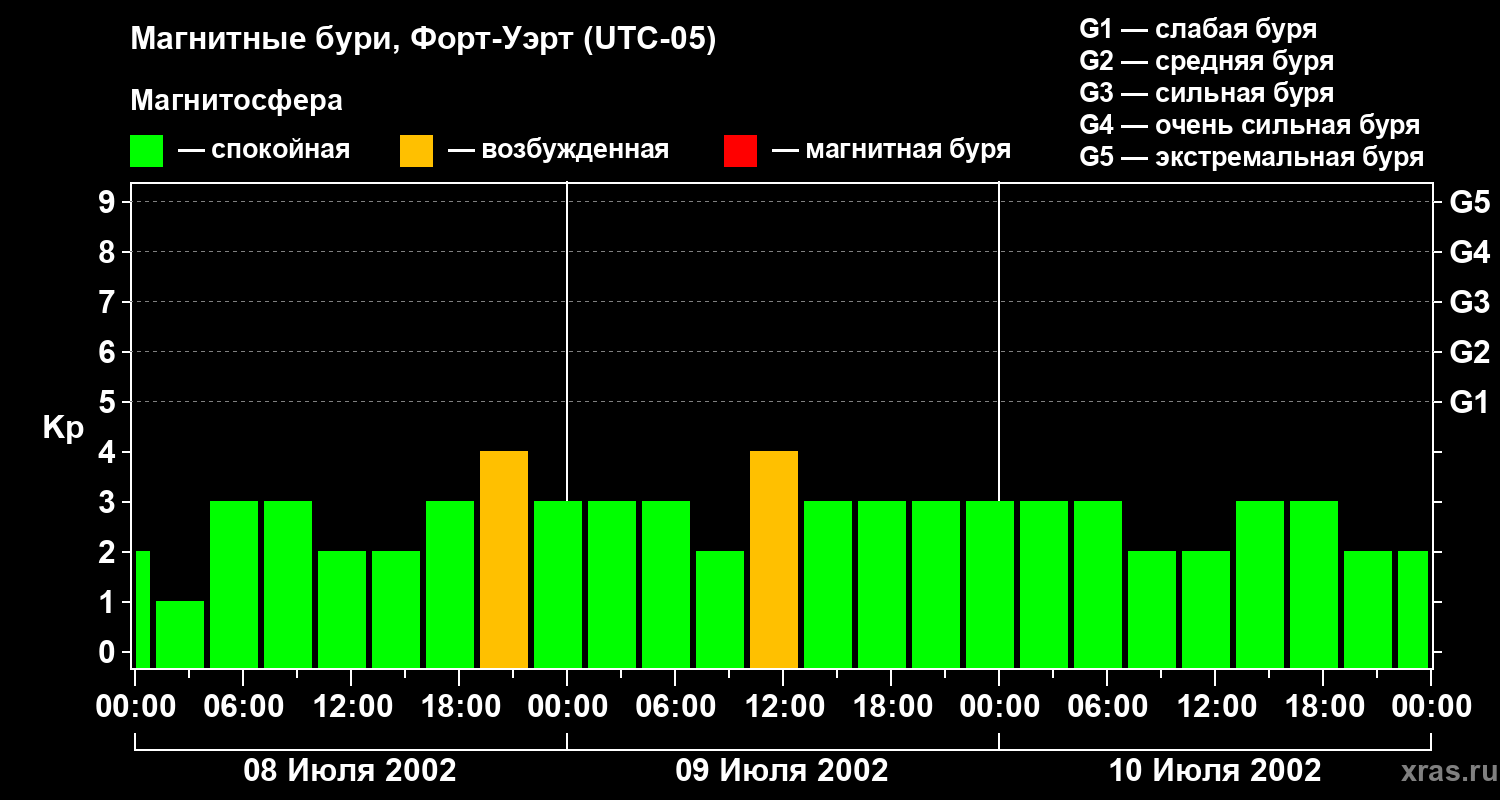Select the chart title 'Магнитные бури, Форт-Уэрт (UTC-05)'
Image resolution: width=1500 pixels, height=800 pixels.
pos(423,40)
